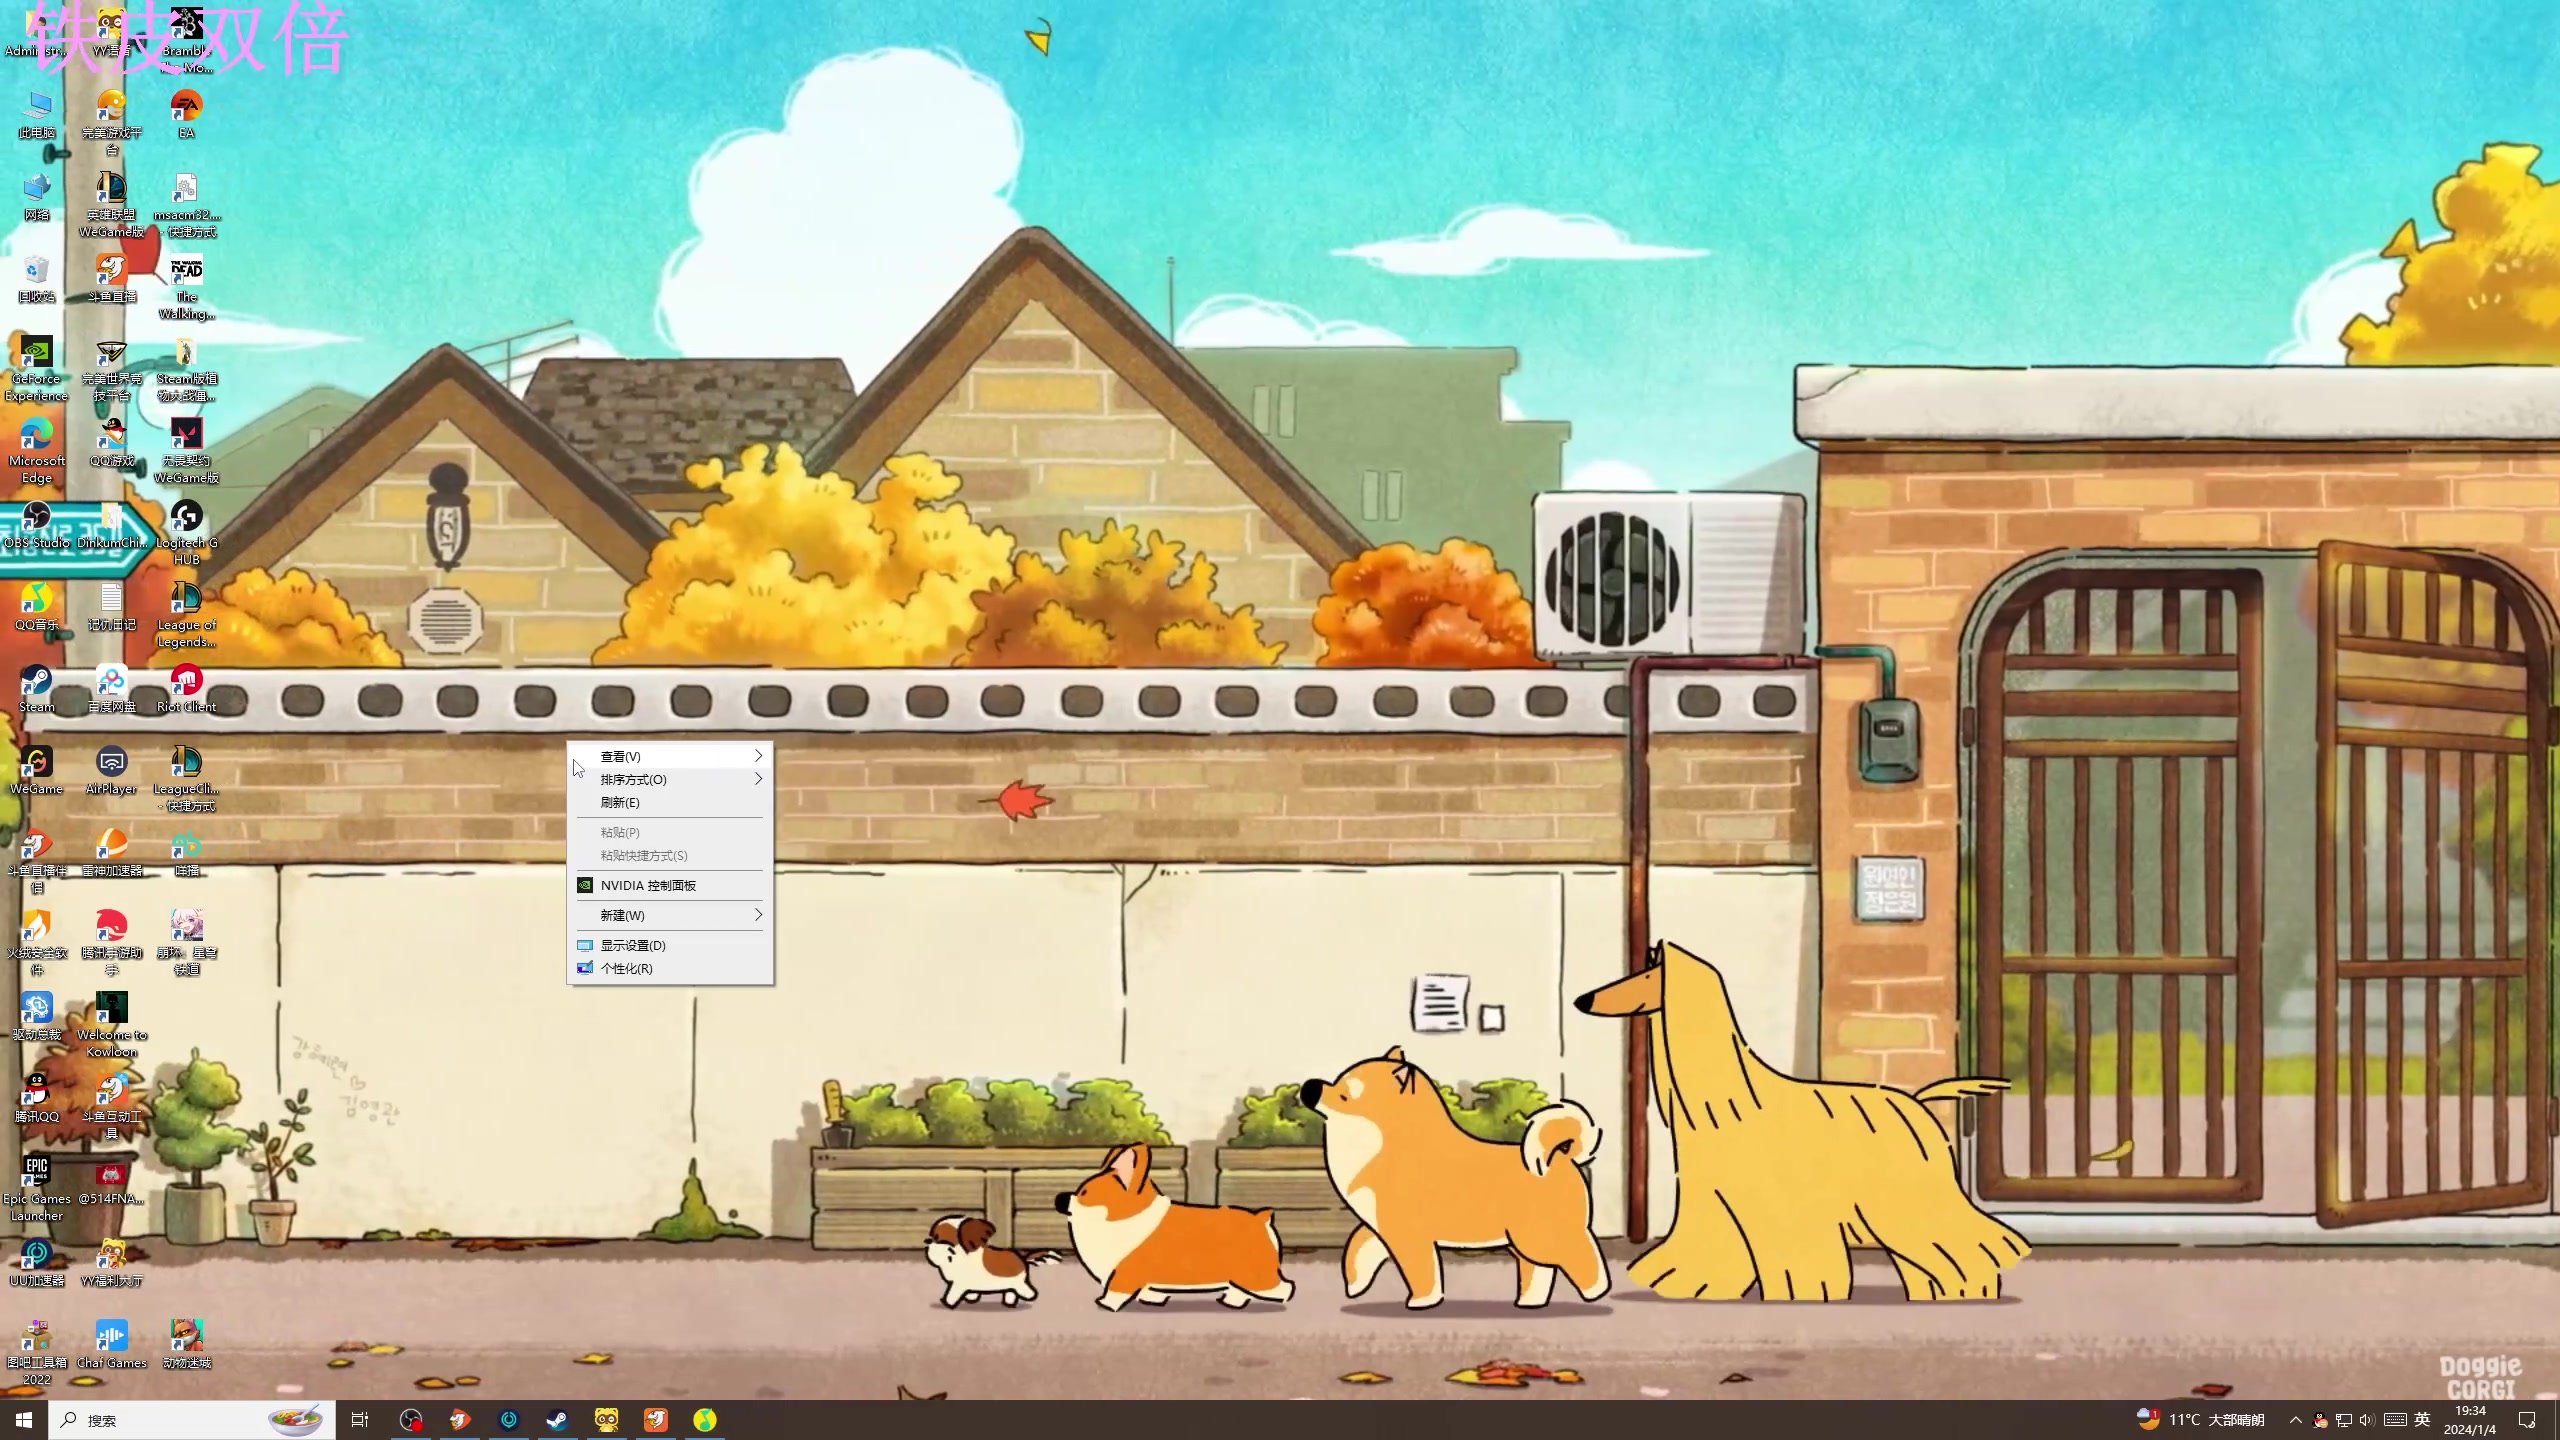Open Logitech G HUB shortcut
Image resolution: width=2560 pixels, height=1440 pixels.
pyautogui.click(x=186, y=518)
